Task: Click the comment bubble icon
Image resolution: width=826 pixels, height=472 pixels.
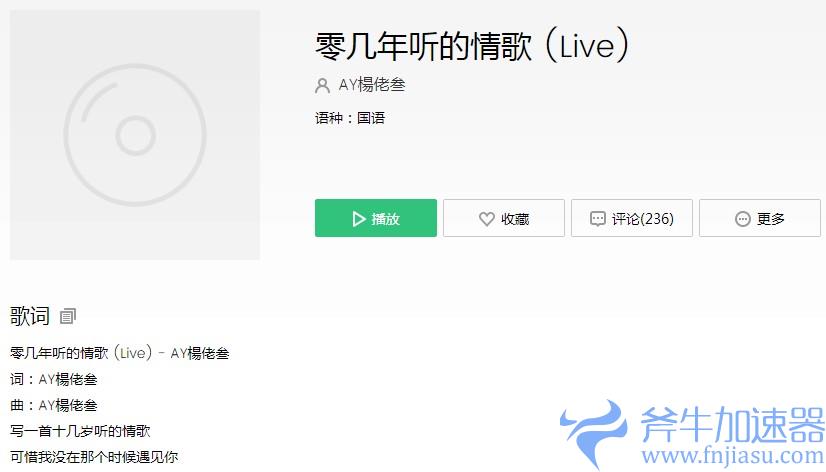Action: click(x=598, y=219)
